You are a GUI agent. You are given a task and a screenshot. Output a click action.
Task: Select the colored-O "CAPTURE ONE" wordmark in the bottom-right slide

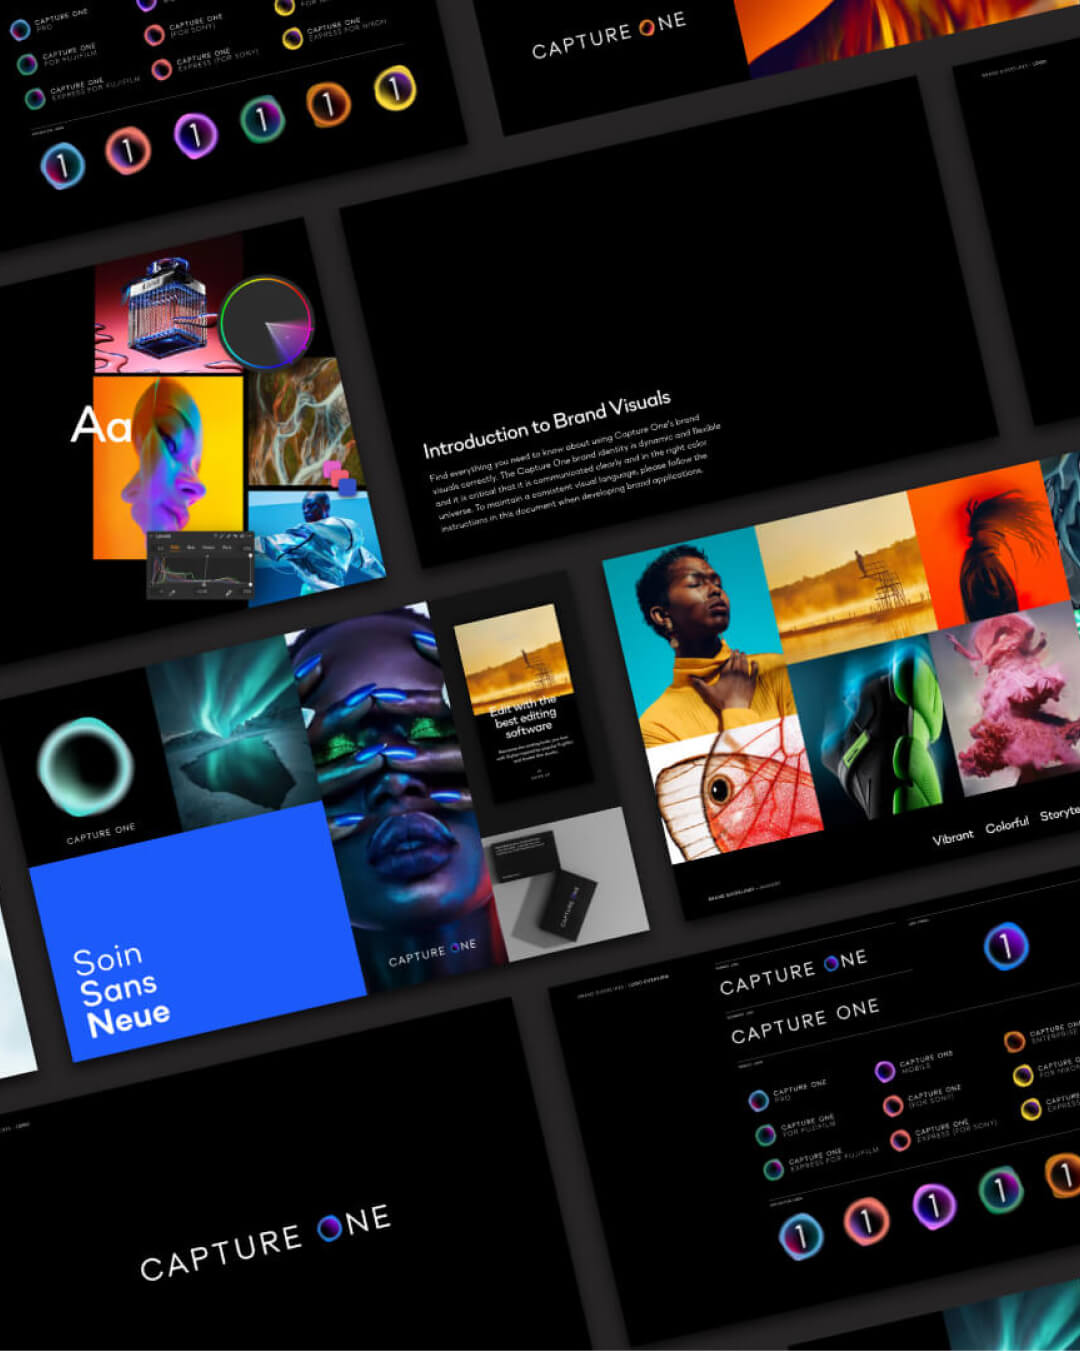tap(793, 972)
